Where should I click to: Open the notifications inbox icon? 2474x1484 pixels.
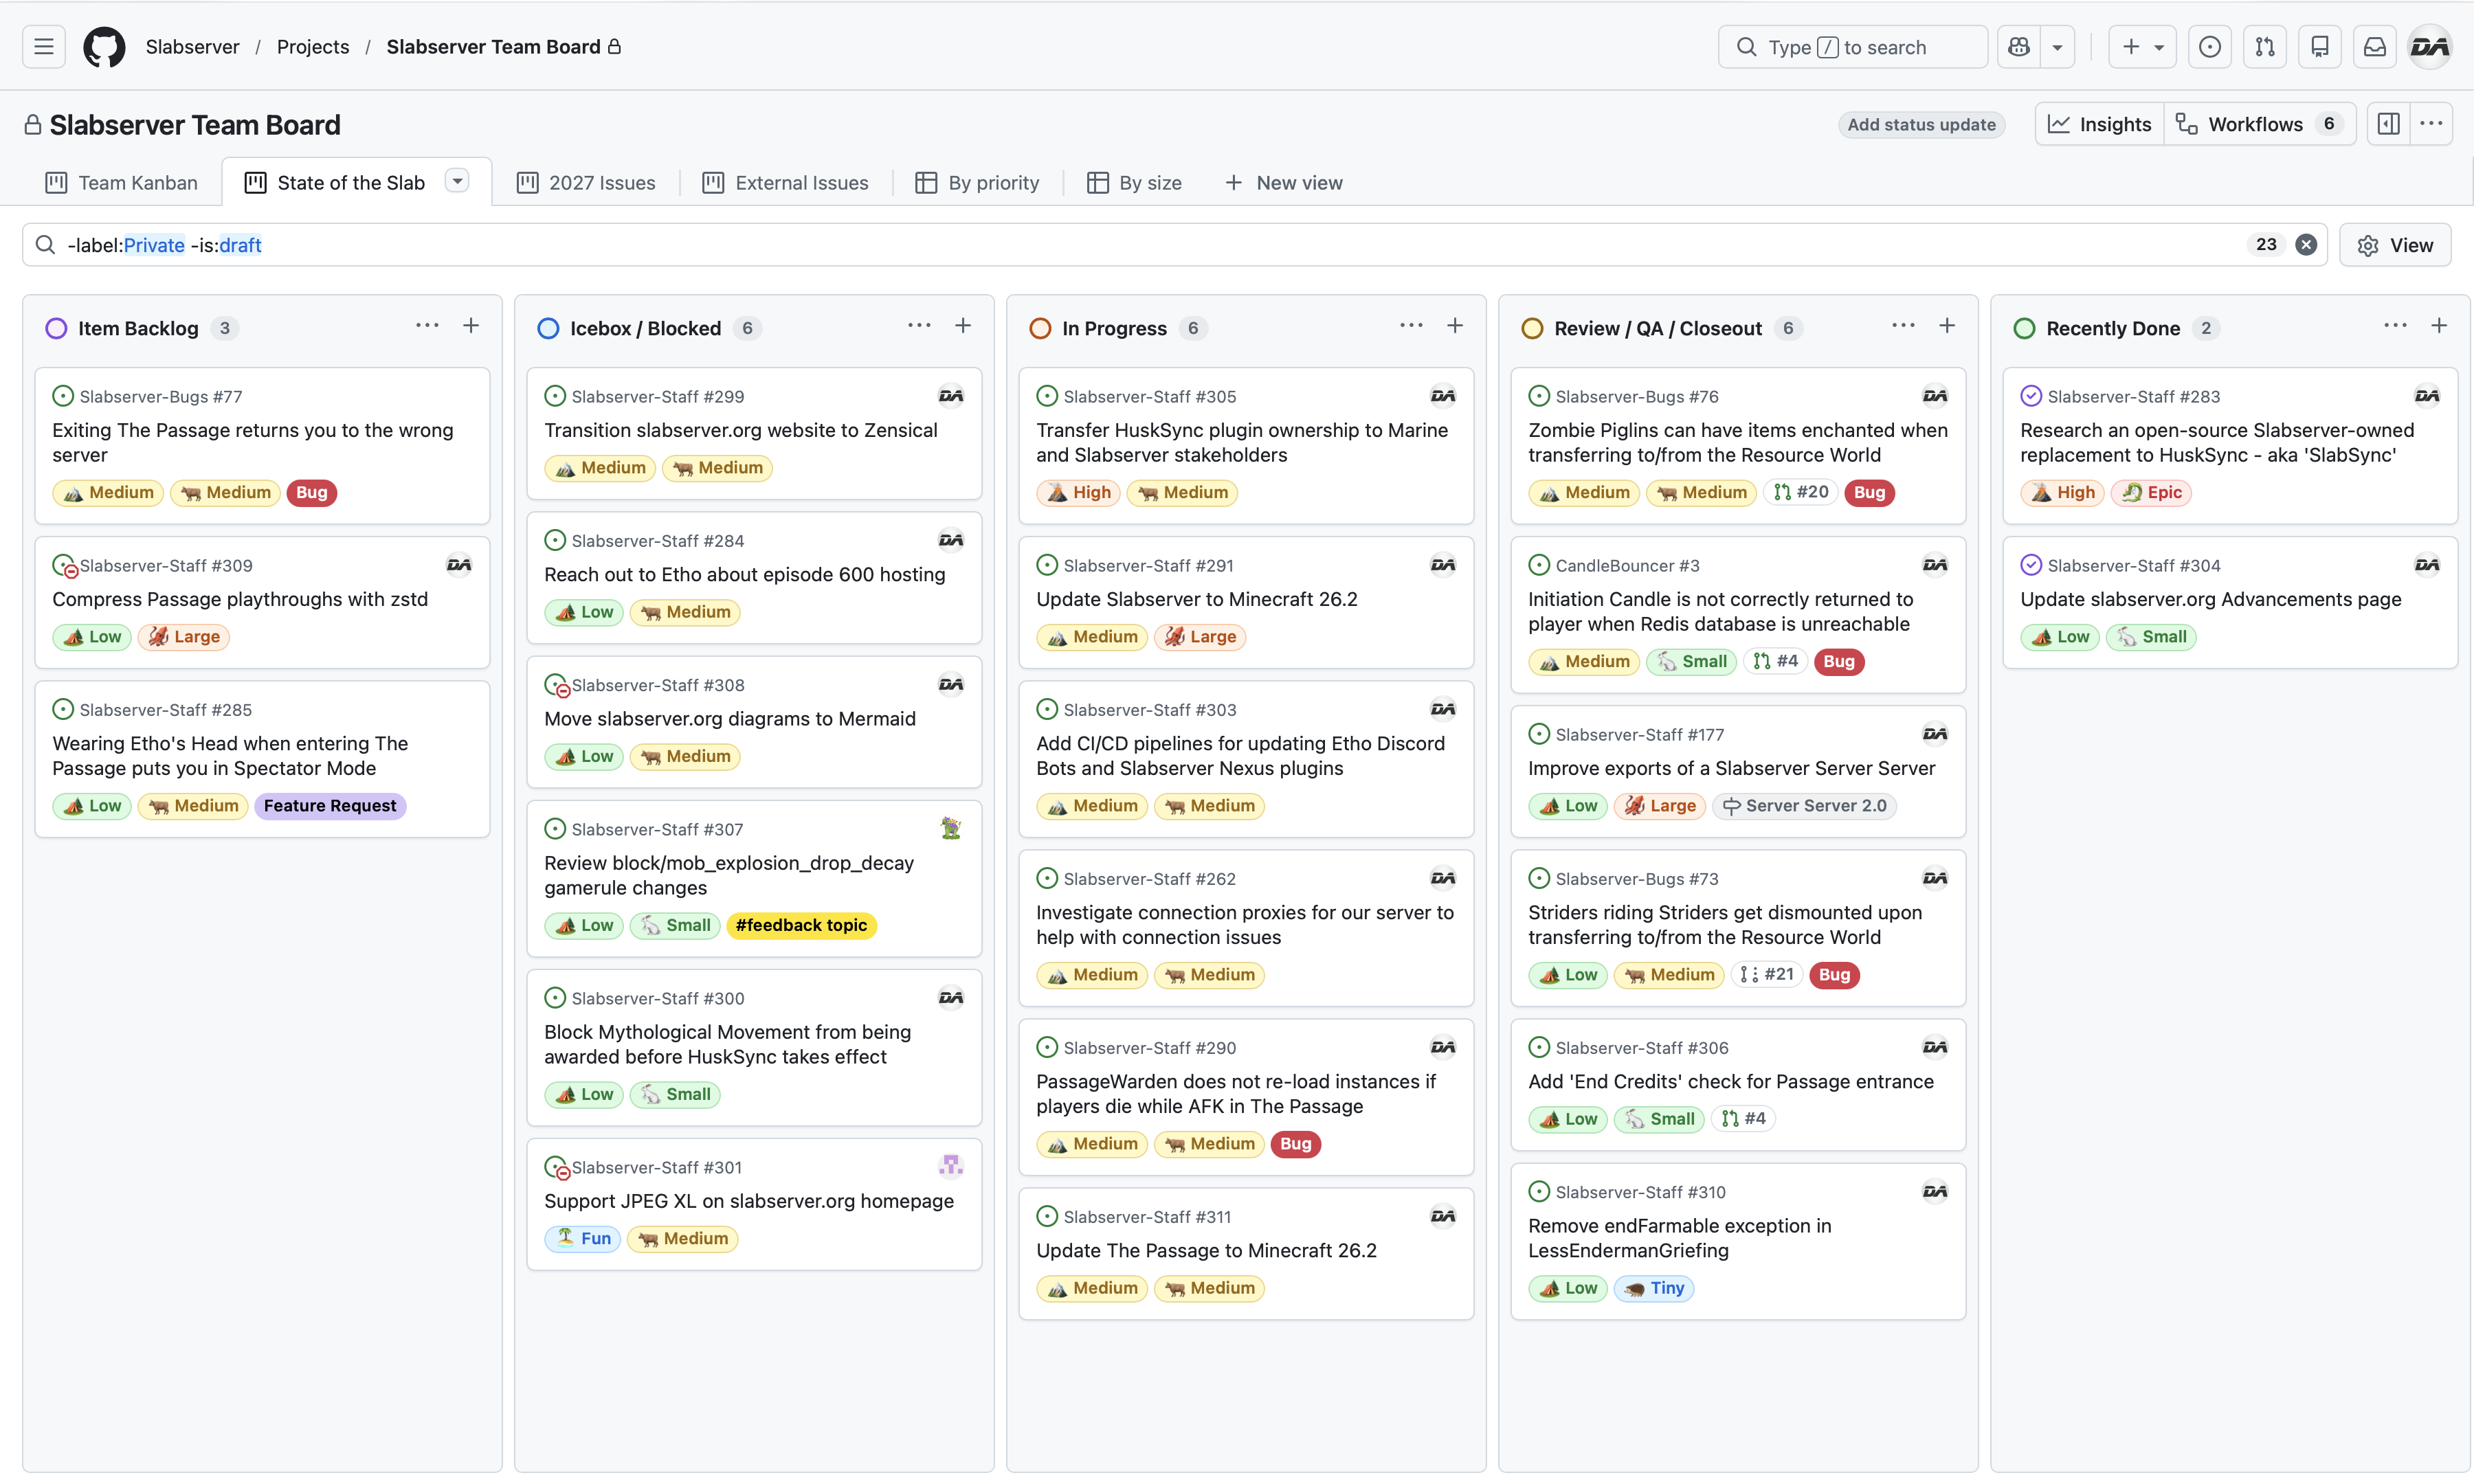(x=2375, y=47)
